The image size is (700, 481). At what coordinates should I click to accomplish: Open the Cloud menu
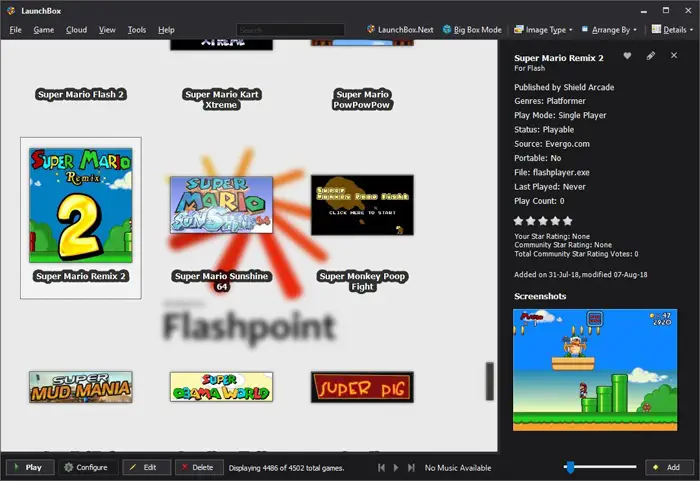pos(76,29)
